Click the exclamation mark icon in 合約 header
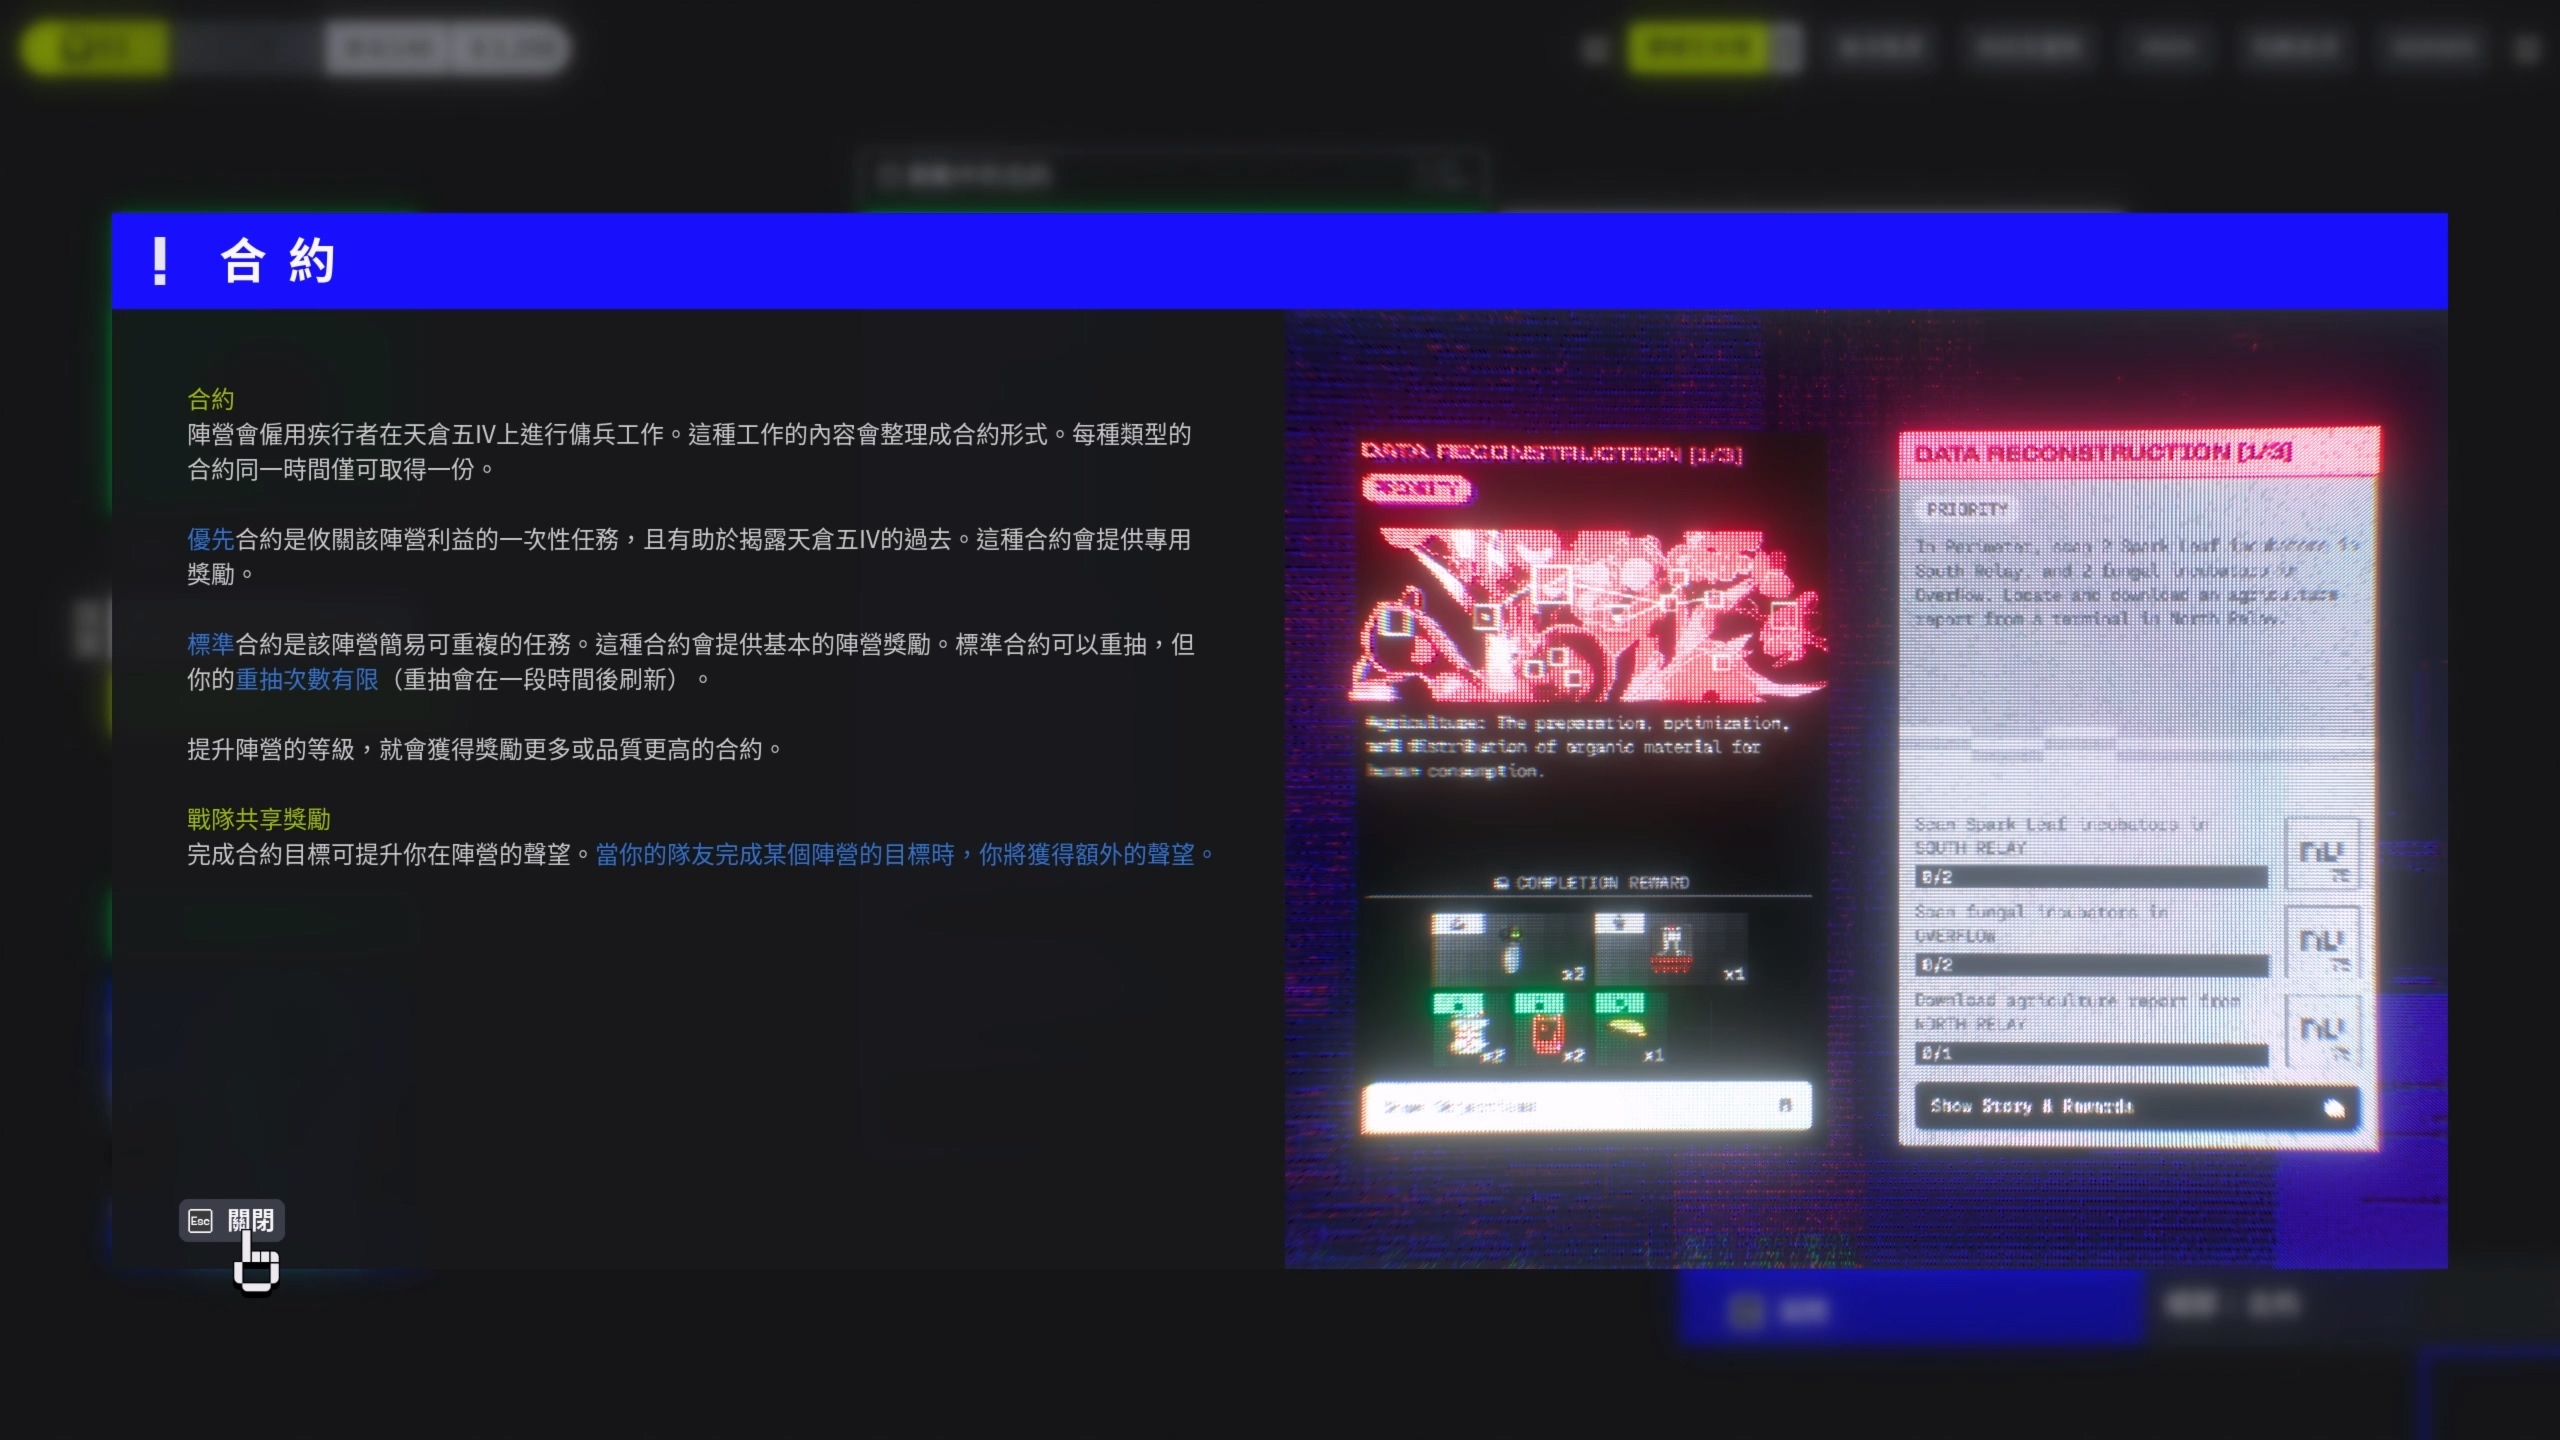This screenshot has height=1440, width=2560. point(159,261)
